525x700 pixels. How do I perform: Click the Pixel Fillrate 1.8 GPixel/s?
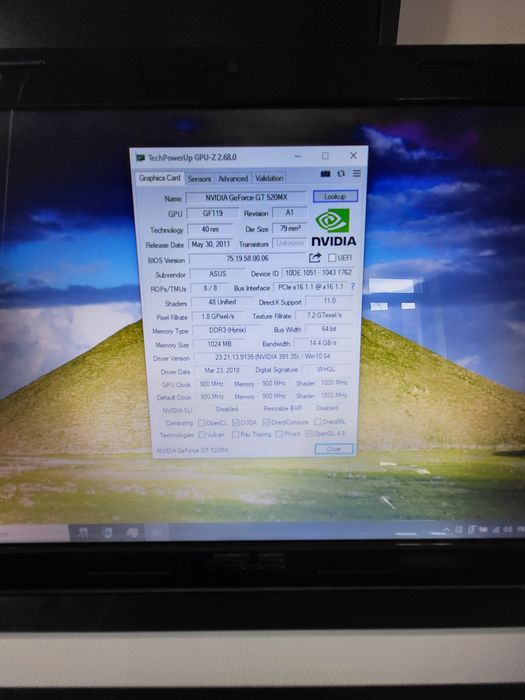coord(217,317)
